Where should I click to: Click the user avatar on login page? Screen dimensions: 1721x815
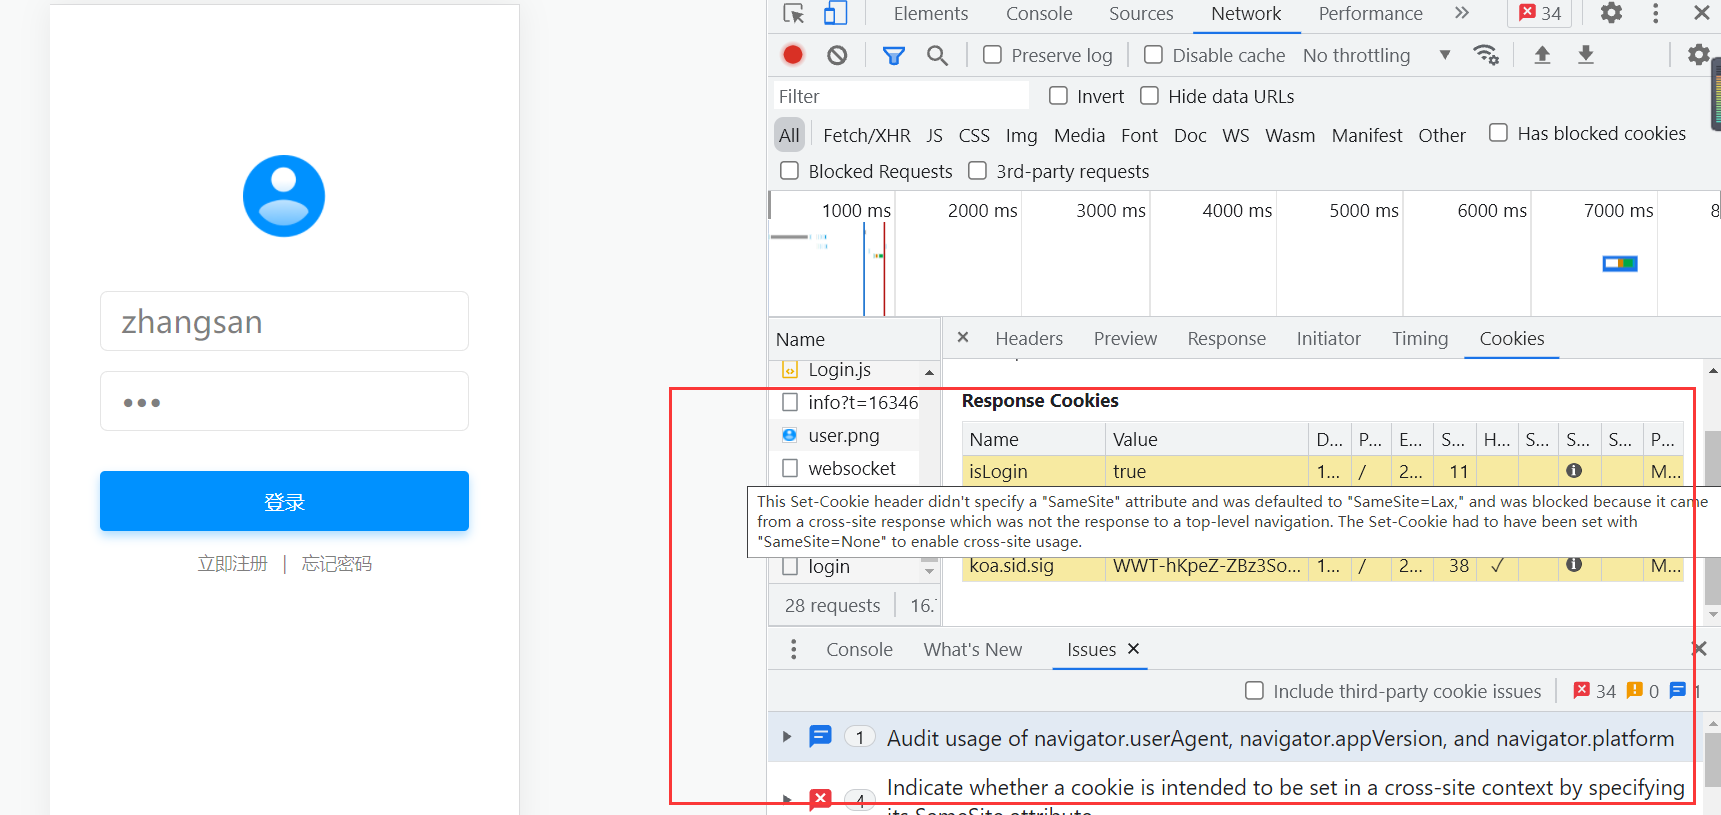pos(284,196)
